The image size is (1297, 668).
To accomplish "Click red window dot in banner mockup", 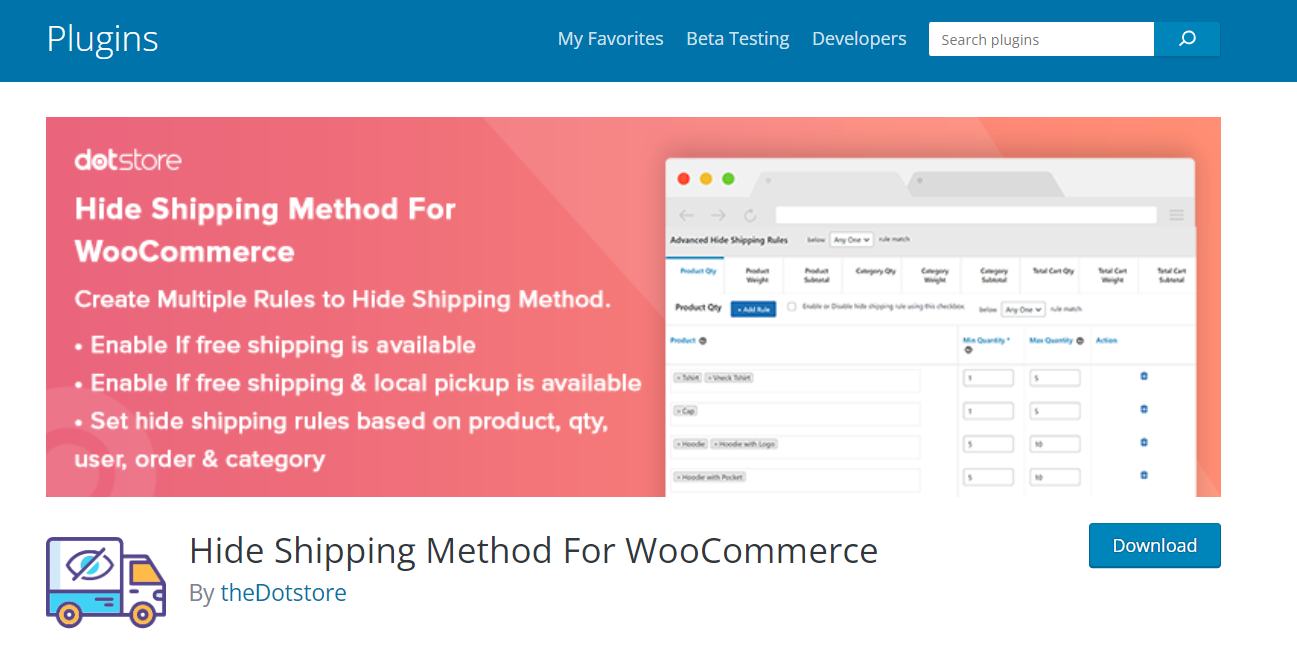I will click(x=684, y=179).
